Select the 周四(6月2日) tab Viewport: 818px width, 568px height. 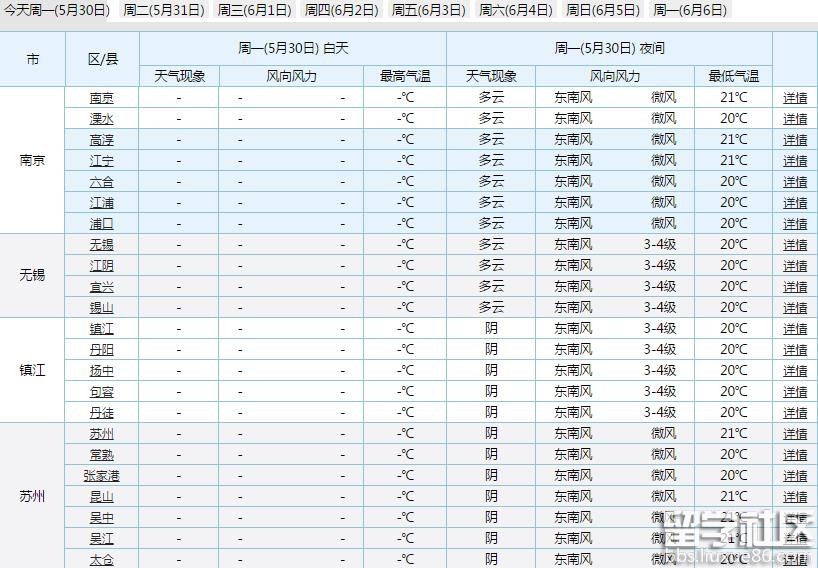[341, 10]
